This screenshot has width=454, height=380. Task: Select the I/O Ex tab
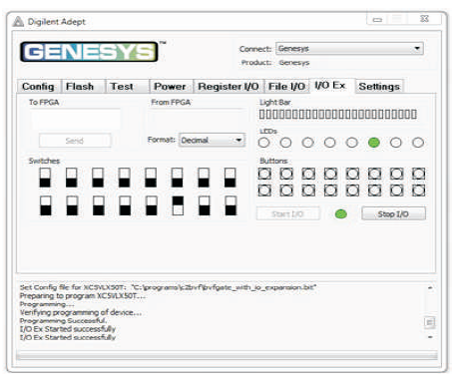tap(332, 86)
